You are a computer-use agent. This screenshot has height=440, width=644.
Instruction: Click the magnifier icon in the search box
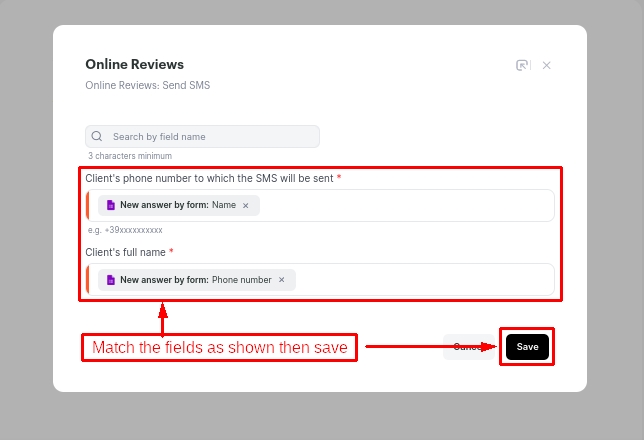[97, 136]
